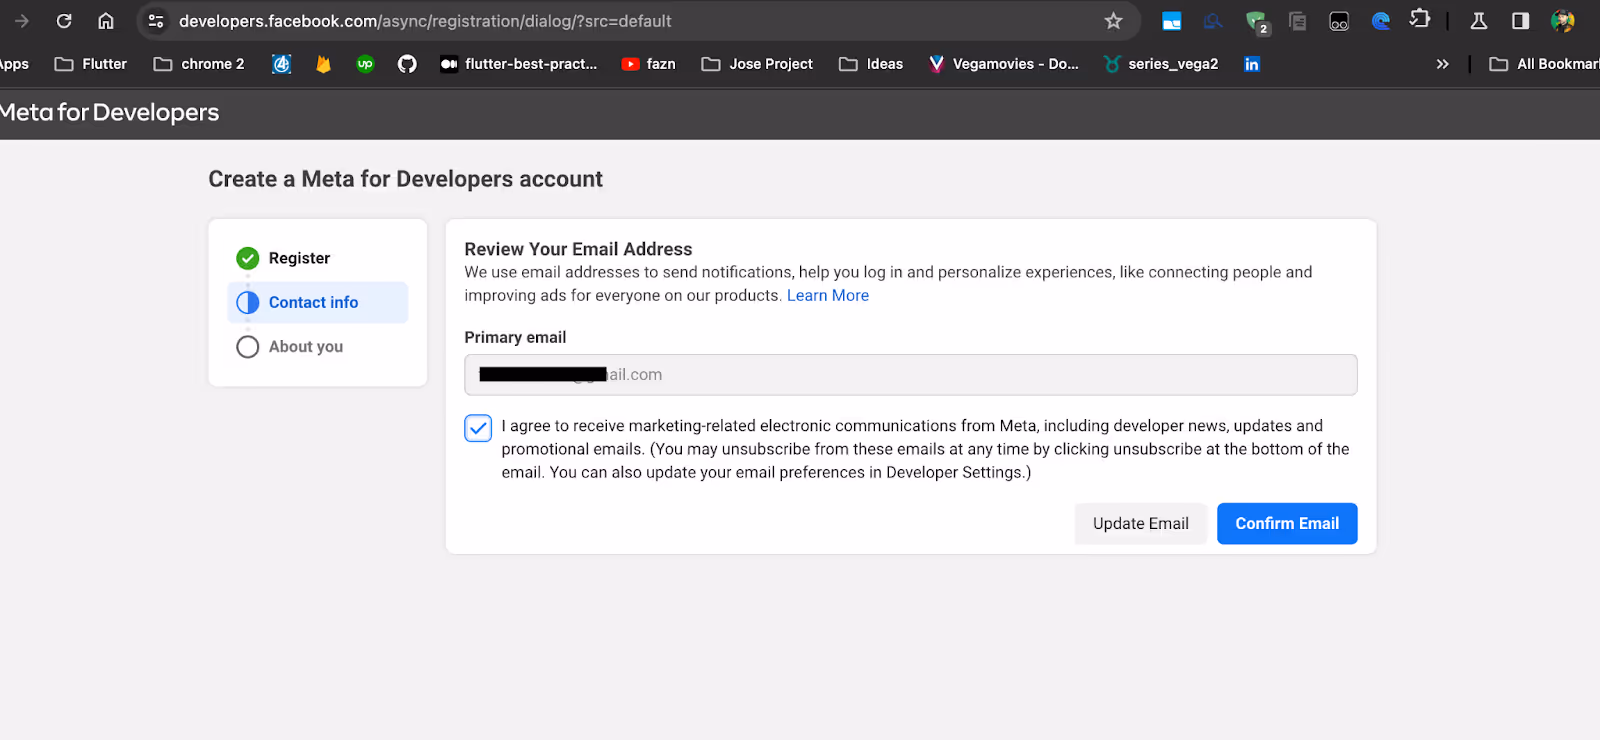Click the Review Your Email Address heading

point(578,249)
